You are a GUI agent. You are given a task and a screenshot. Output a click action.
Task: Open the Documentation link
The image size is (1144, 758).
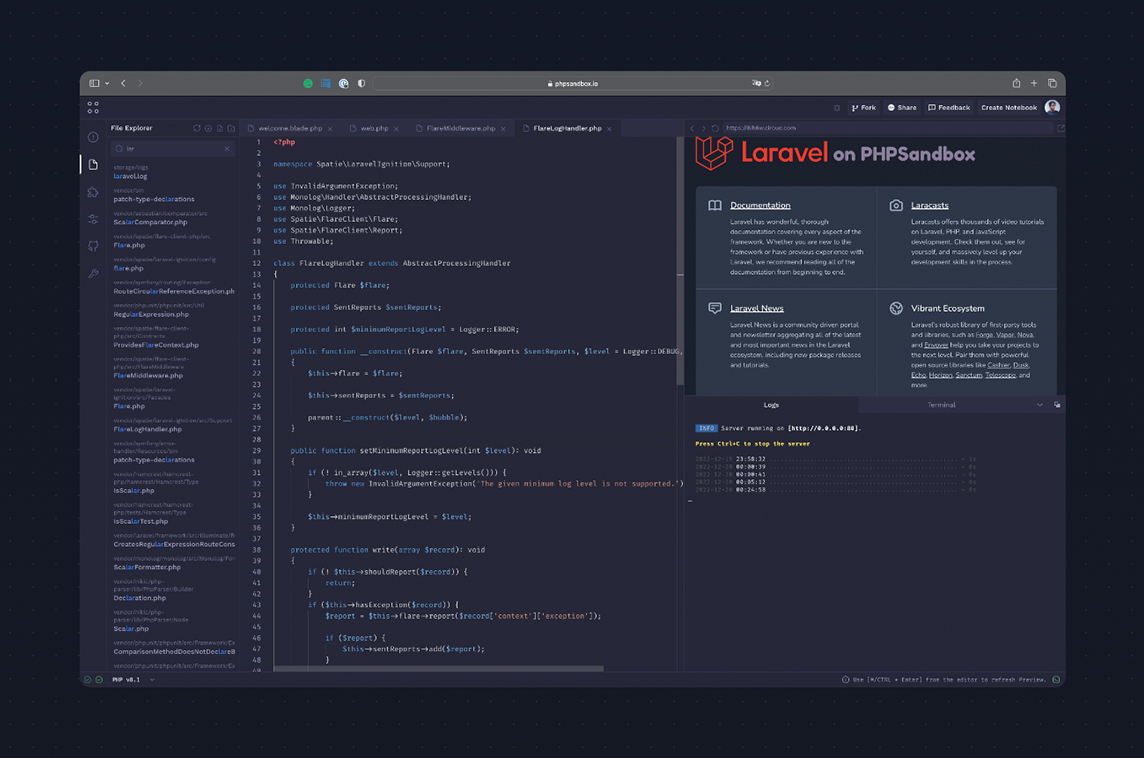(x=760, y=206)
